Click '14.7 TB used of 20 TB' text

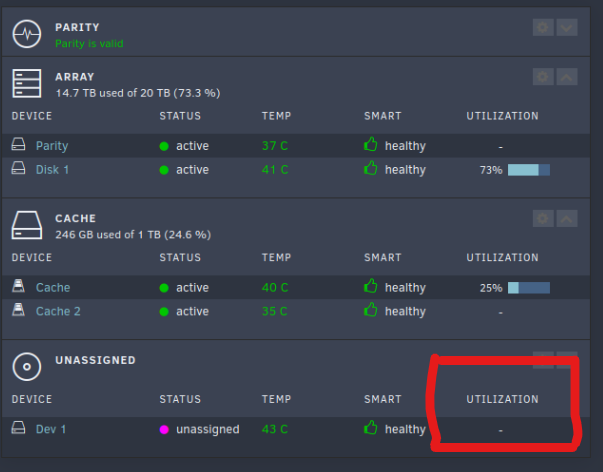(x=138, y=93)
